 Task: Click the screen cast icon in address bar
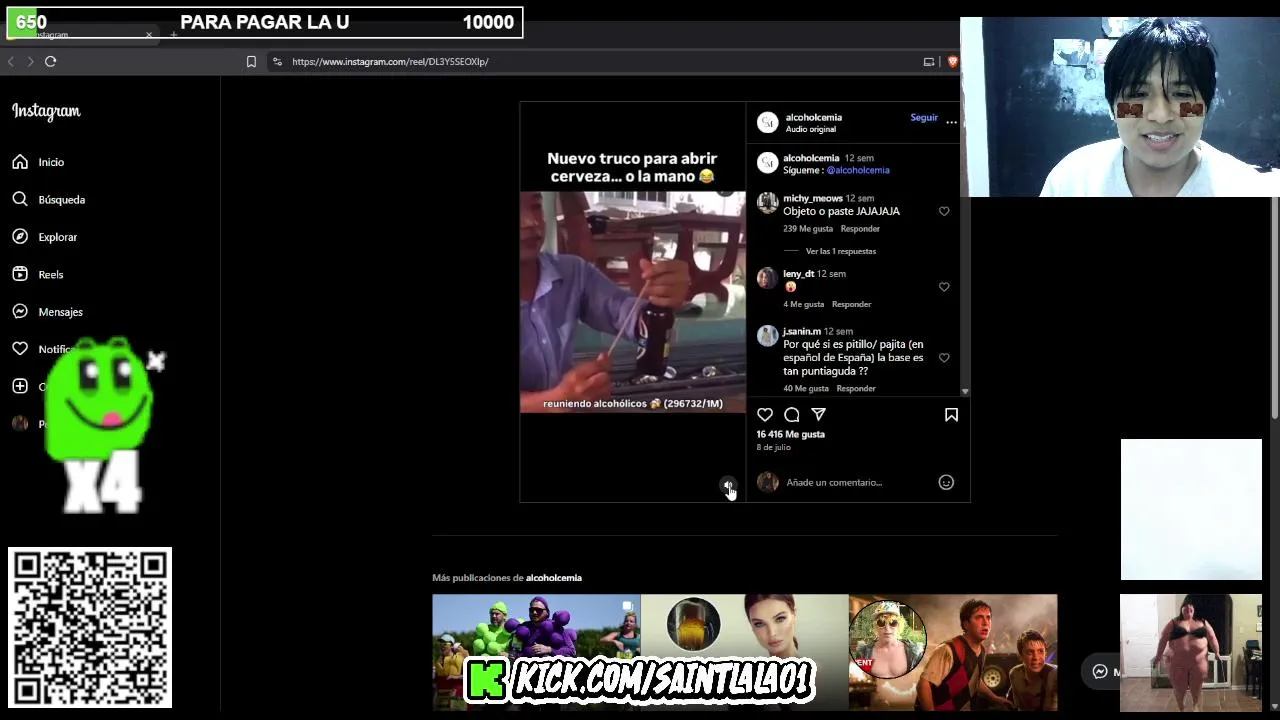click(929, 61)
